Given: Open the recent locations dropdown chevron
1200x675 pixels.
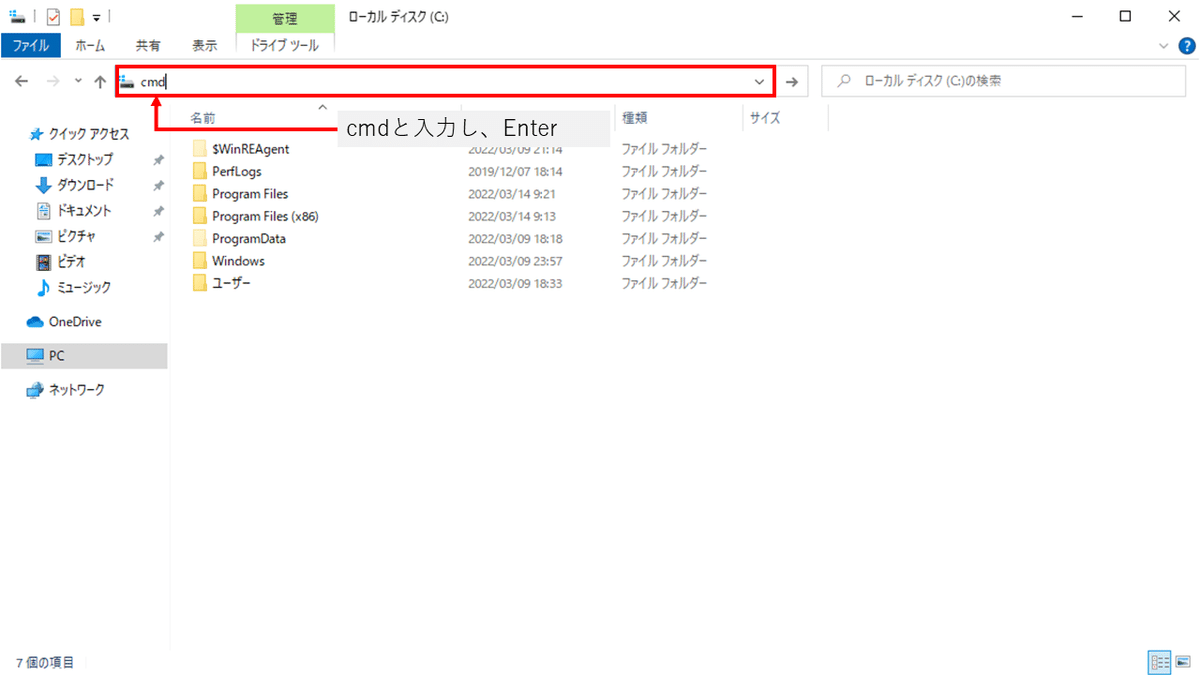Looking at the screenshot, I should (78, 82).
